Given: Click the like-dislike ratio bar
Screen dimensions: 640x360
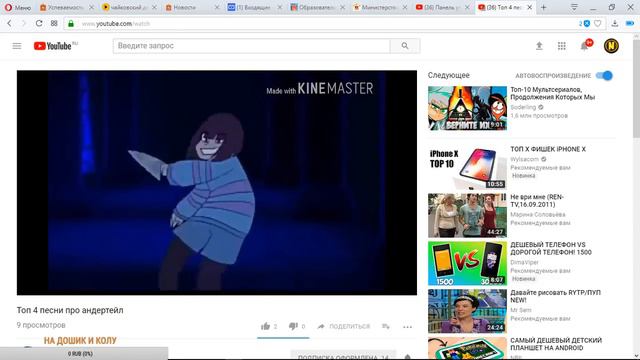Looking at the screenshot, I should (x=283, y=338).
